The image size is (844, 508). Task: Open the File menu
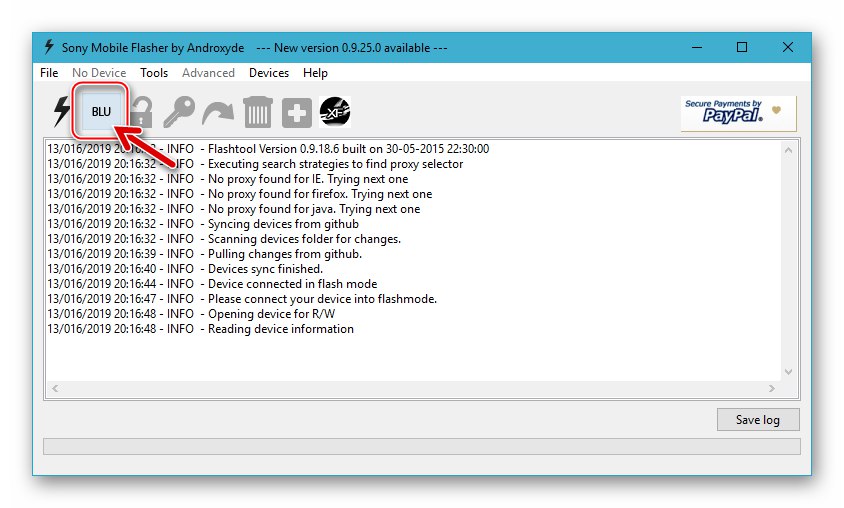pos(49,73)
